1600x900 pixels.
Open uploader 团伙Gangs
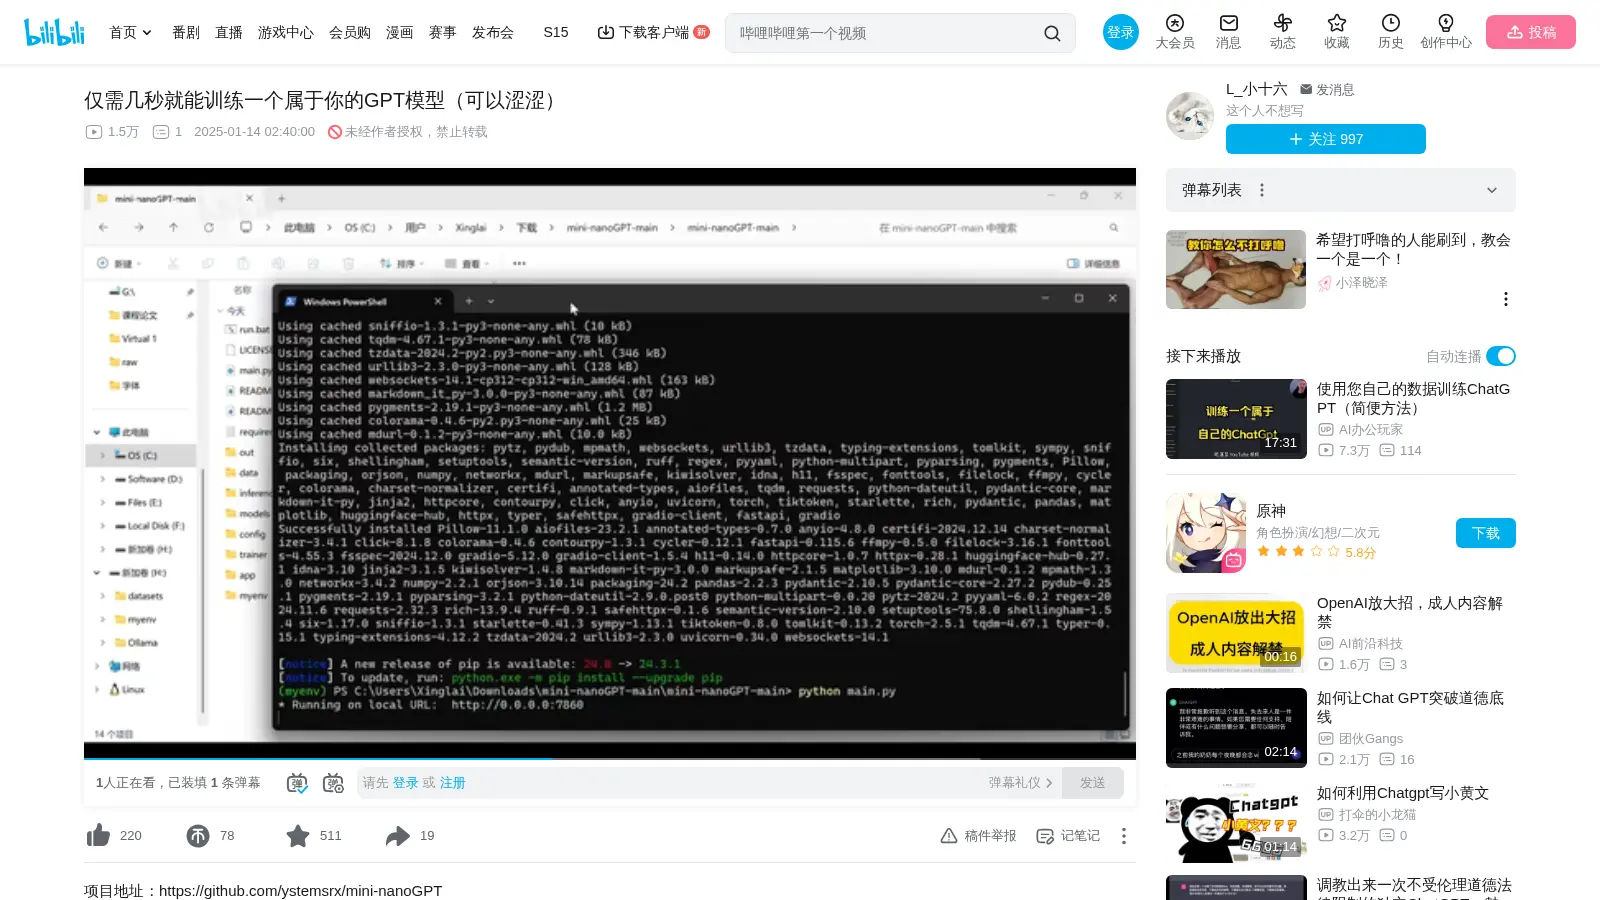pyautogui.click(x=1361, y=738)
